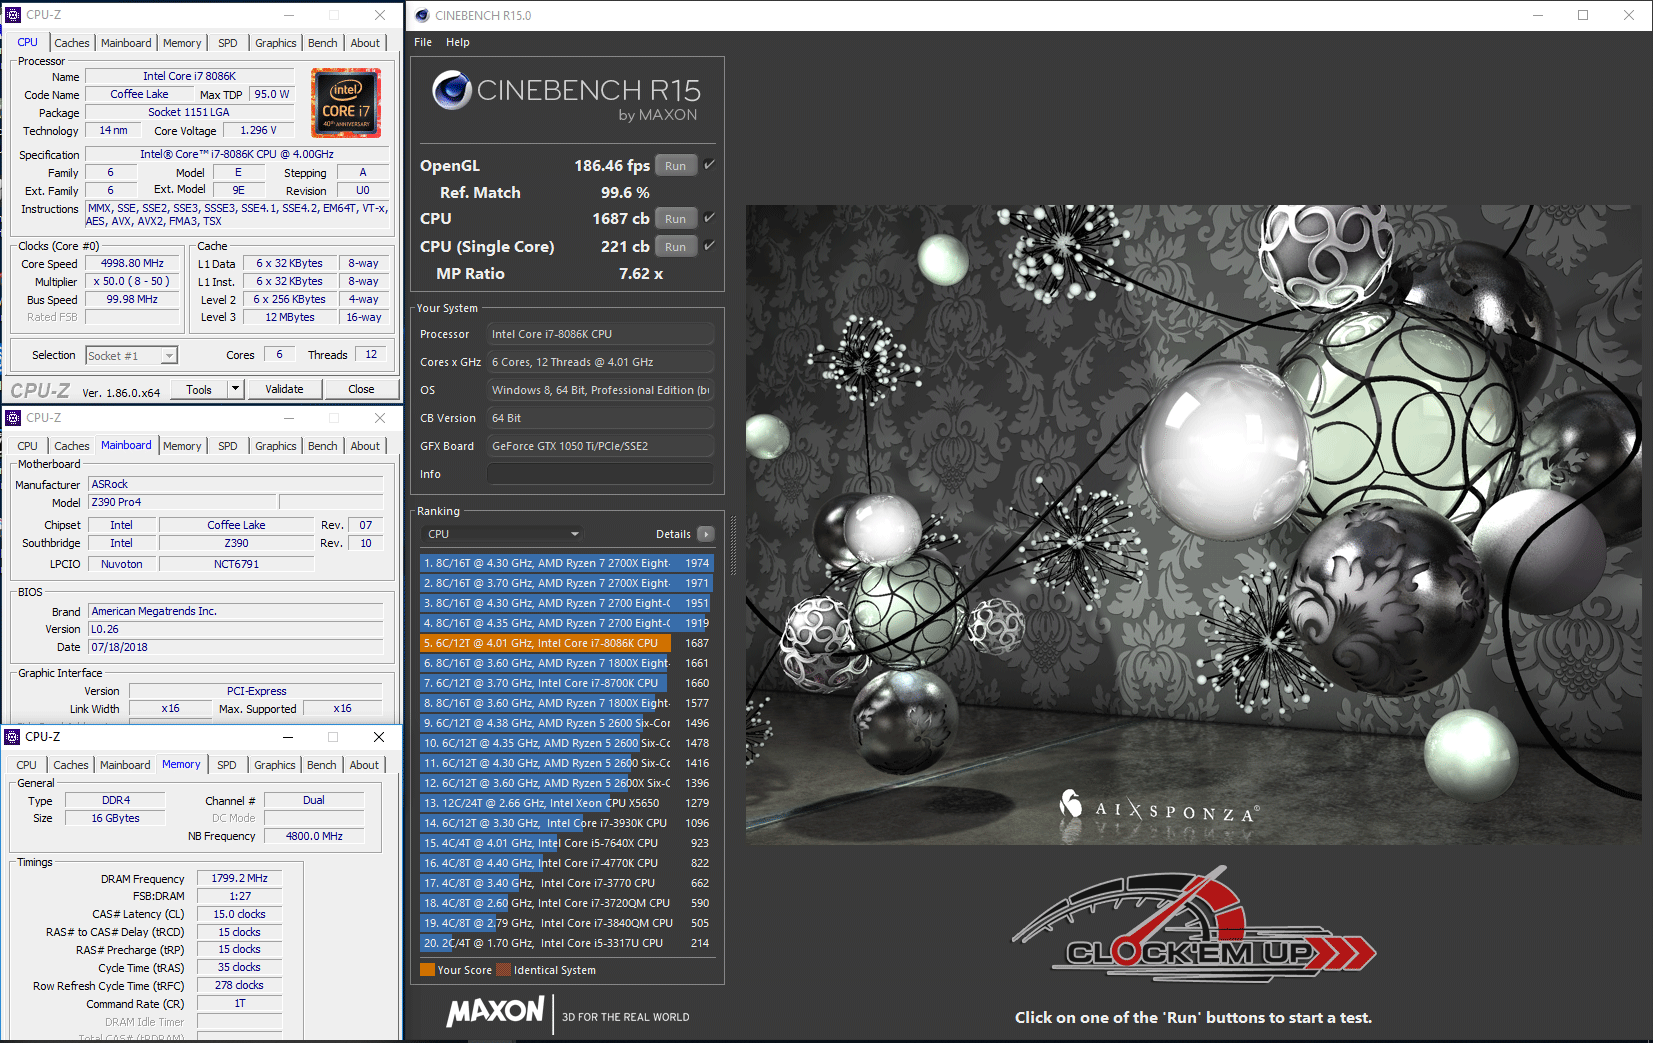
Task: Click the MAXON logo at the bottom
Action: click(x=496, y=1012)
